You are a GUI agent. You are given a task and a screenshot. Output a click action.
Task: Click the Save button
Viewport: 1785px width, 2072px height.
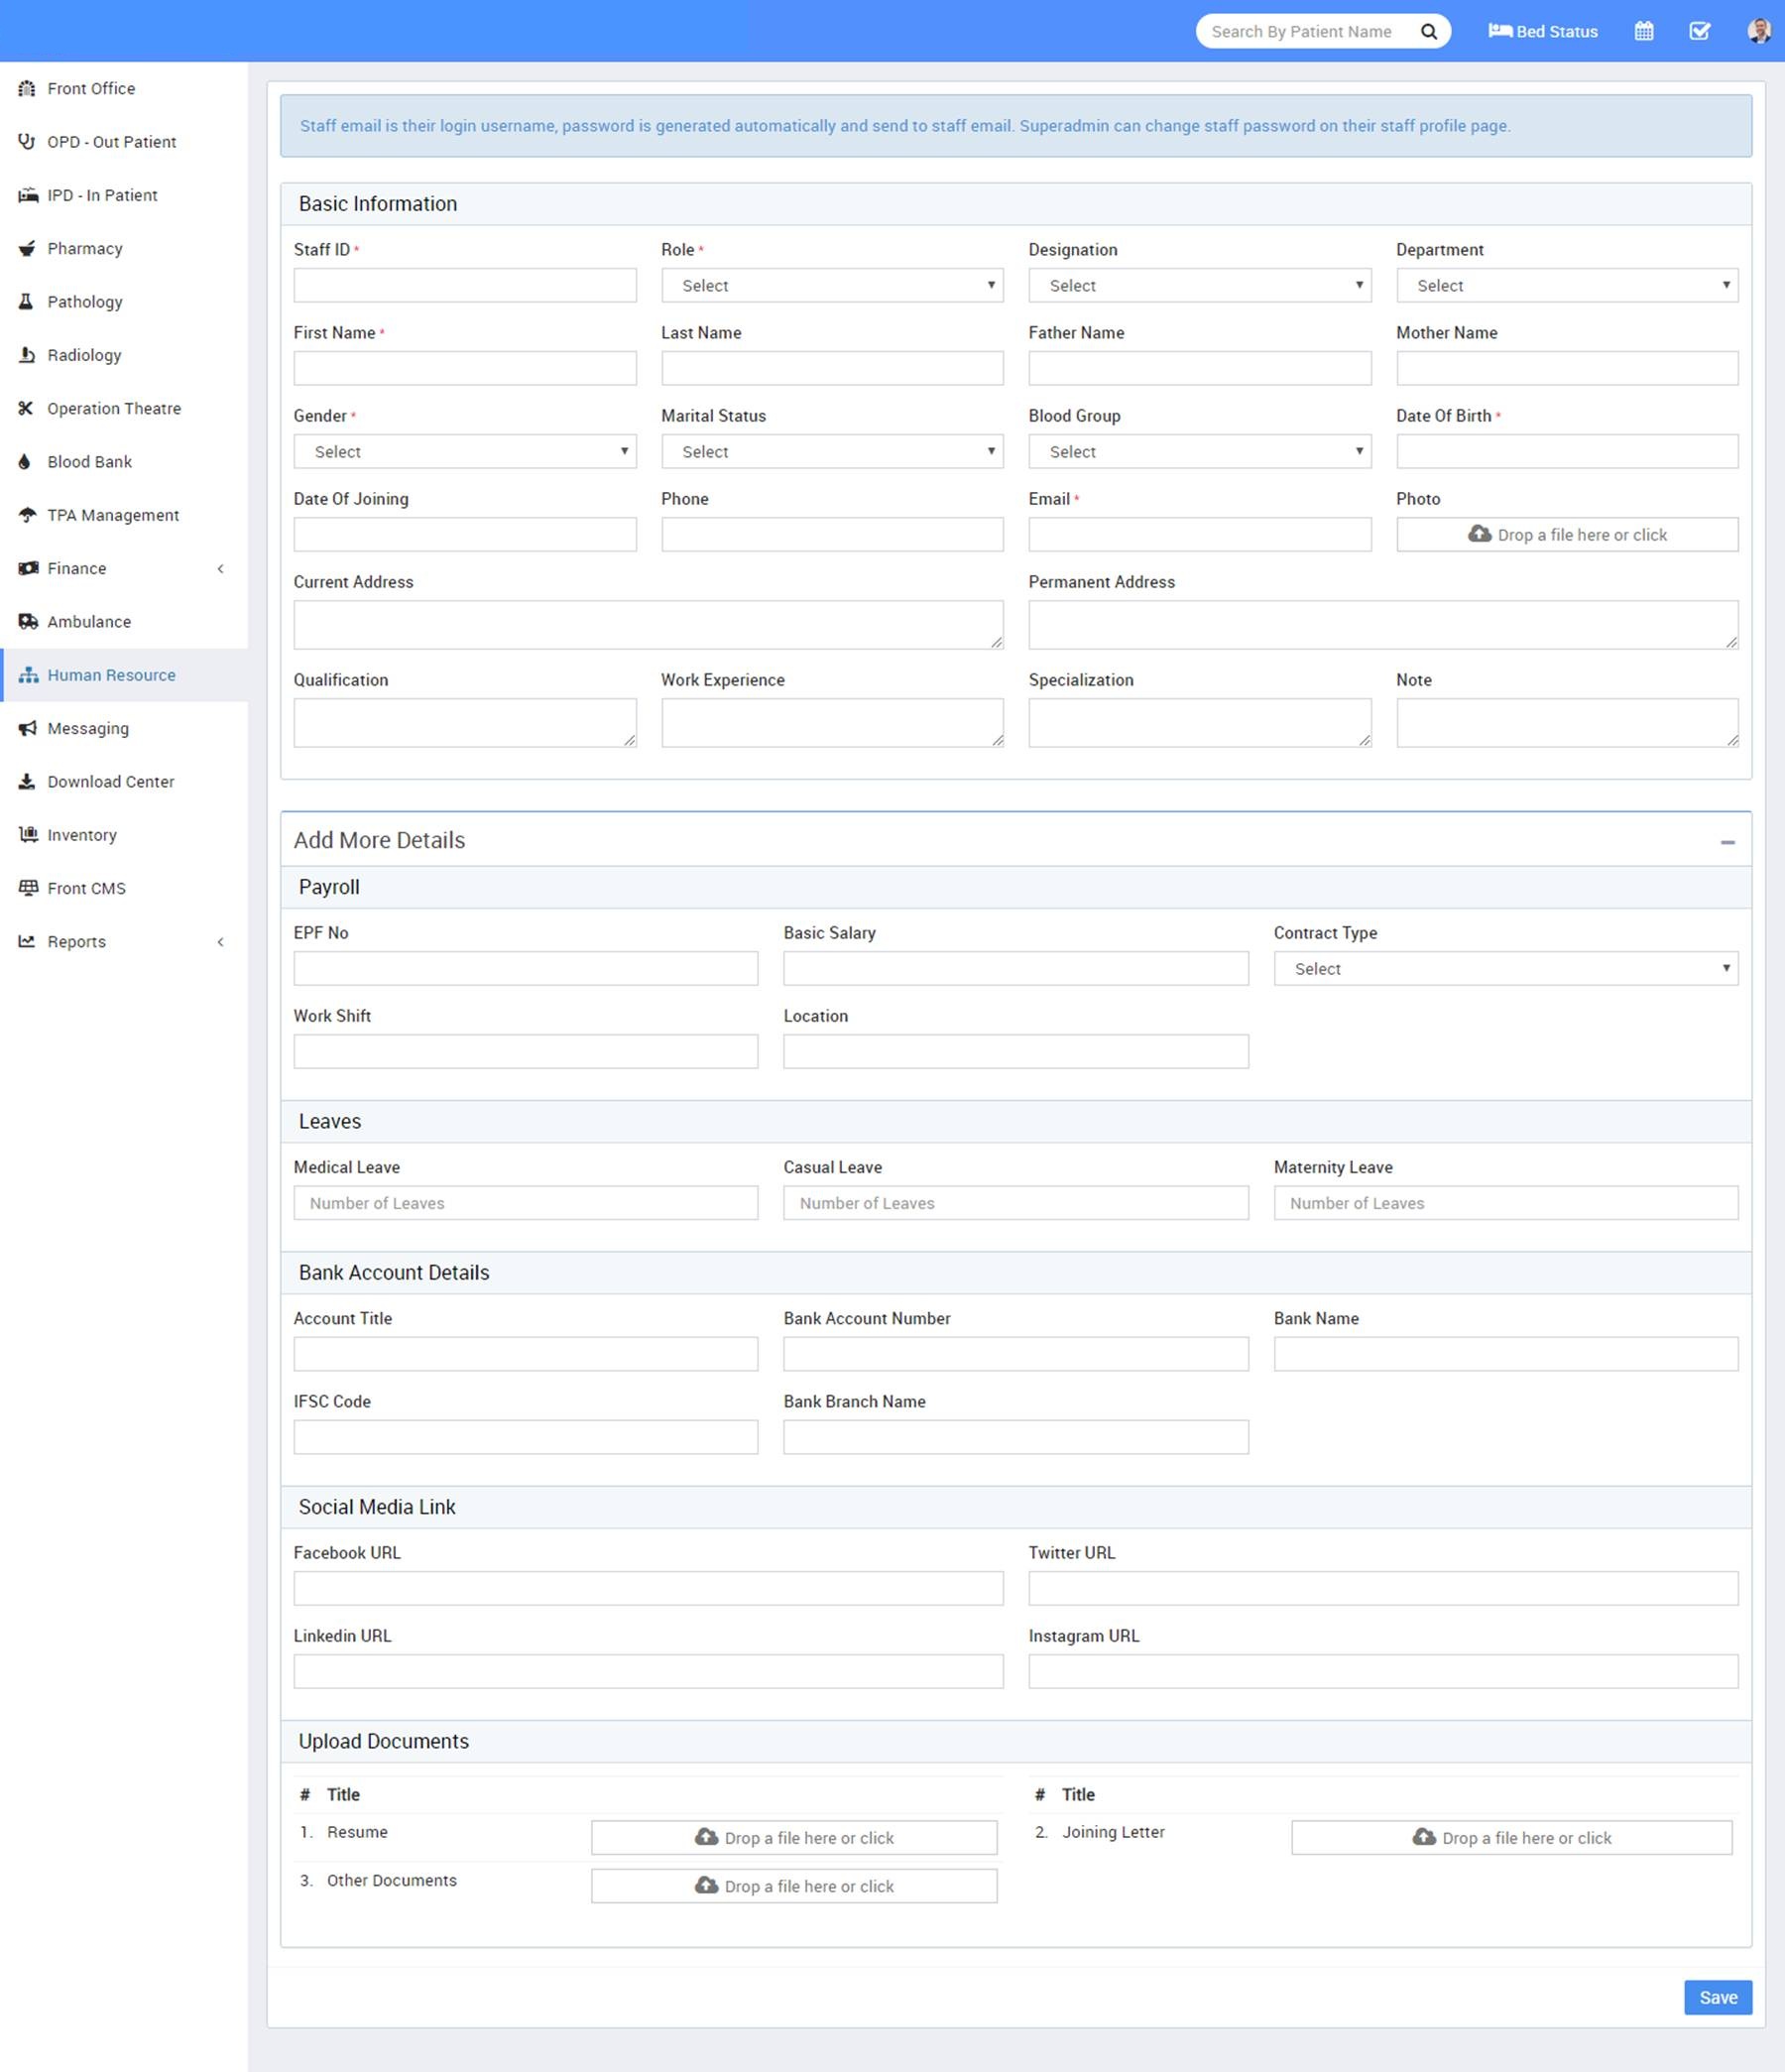(1717, 1997)
